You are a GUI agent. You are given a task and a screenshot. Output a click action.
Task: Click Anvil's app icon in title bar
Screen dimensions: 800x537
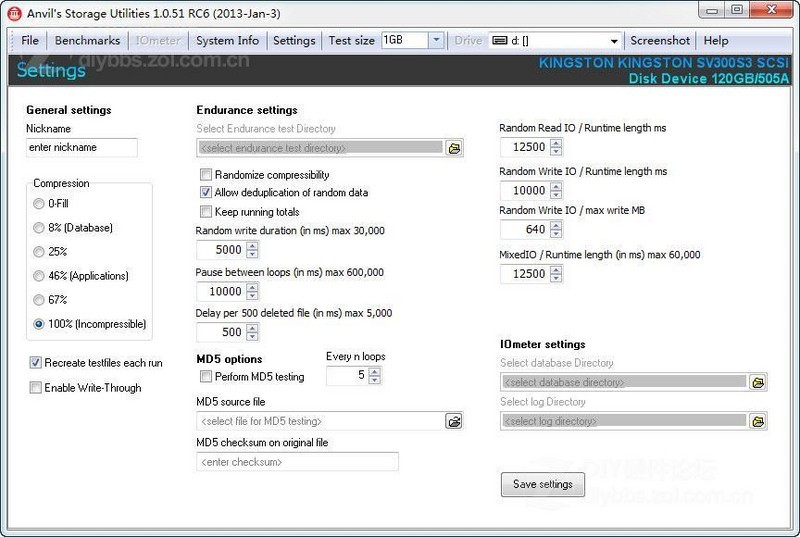click(14, 12)
